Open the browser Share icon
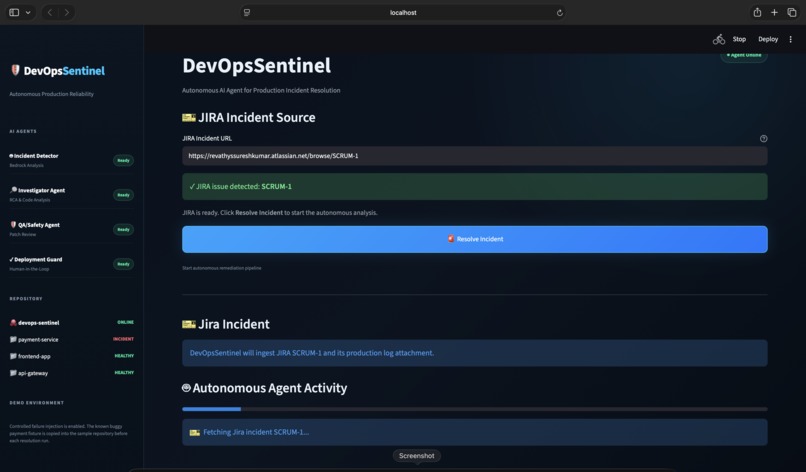 [757, 12]
